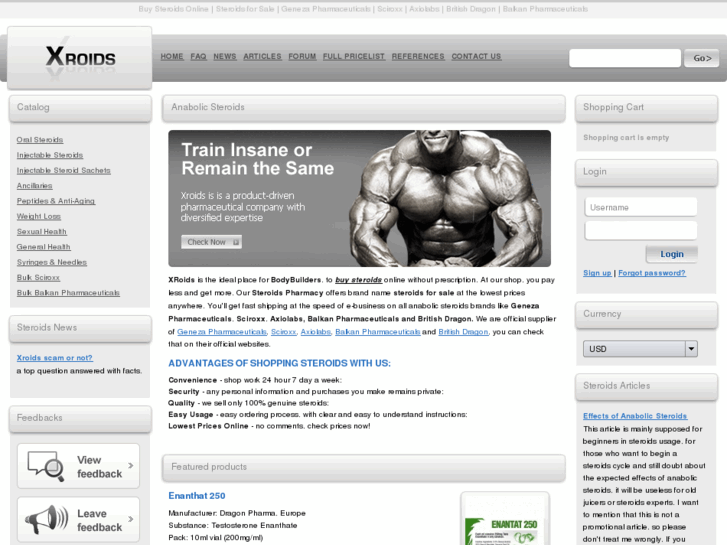Go to NEWS section
The width and height of the screenshot is (727, 545).
[x=224, y=57]
